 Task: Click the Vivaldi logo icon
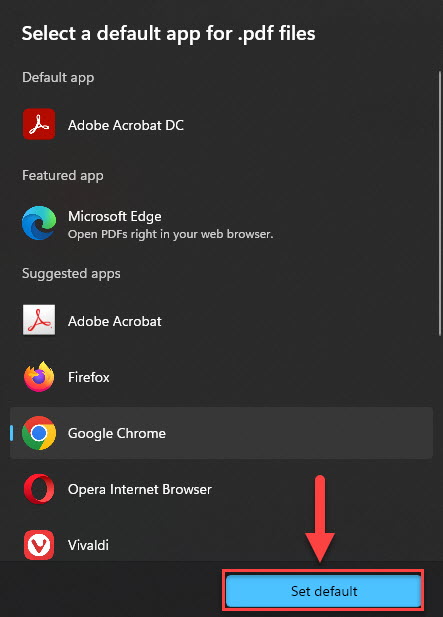coord(39,545)
